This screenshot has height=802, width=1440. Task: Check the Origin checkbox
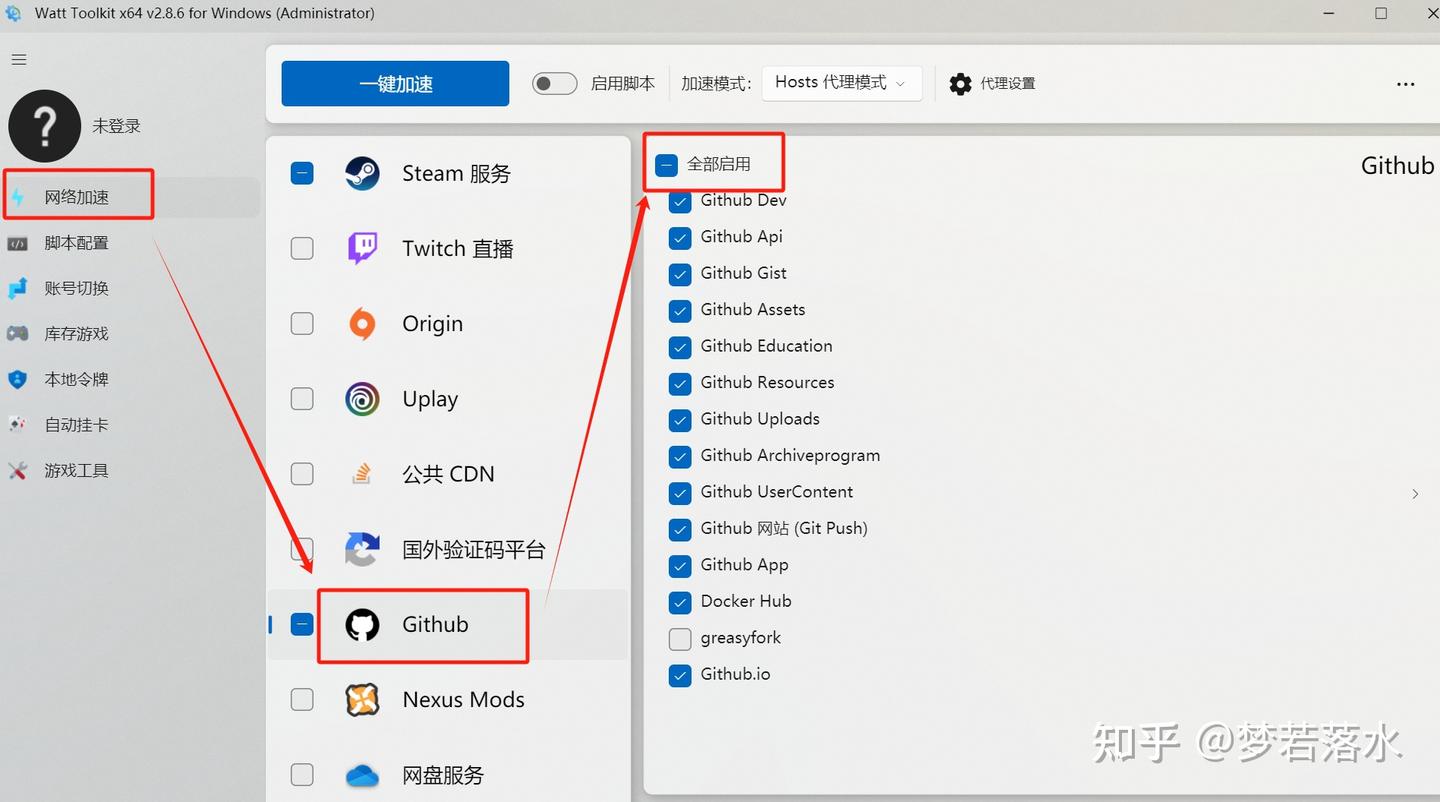302,324
